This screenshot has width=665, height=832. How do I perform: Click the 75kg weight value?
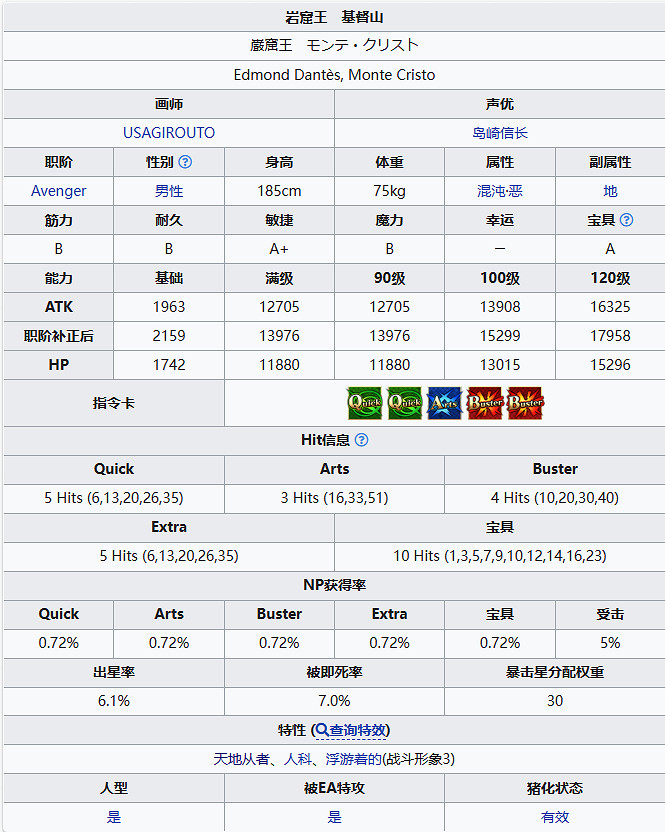point(390,191)
